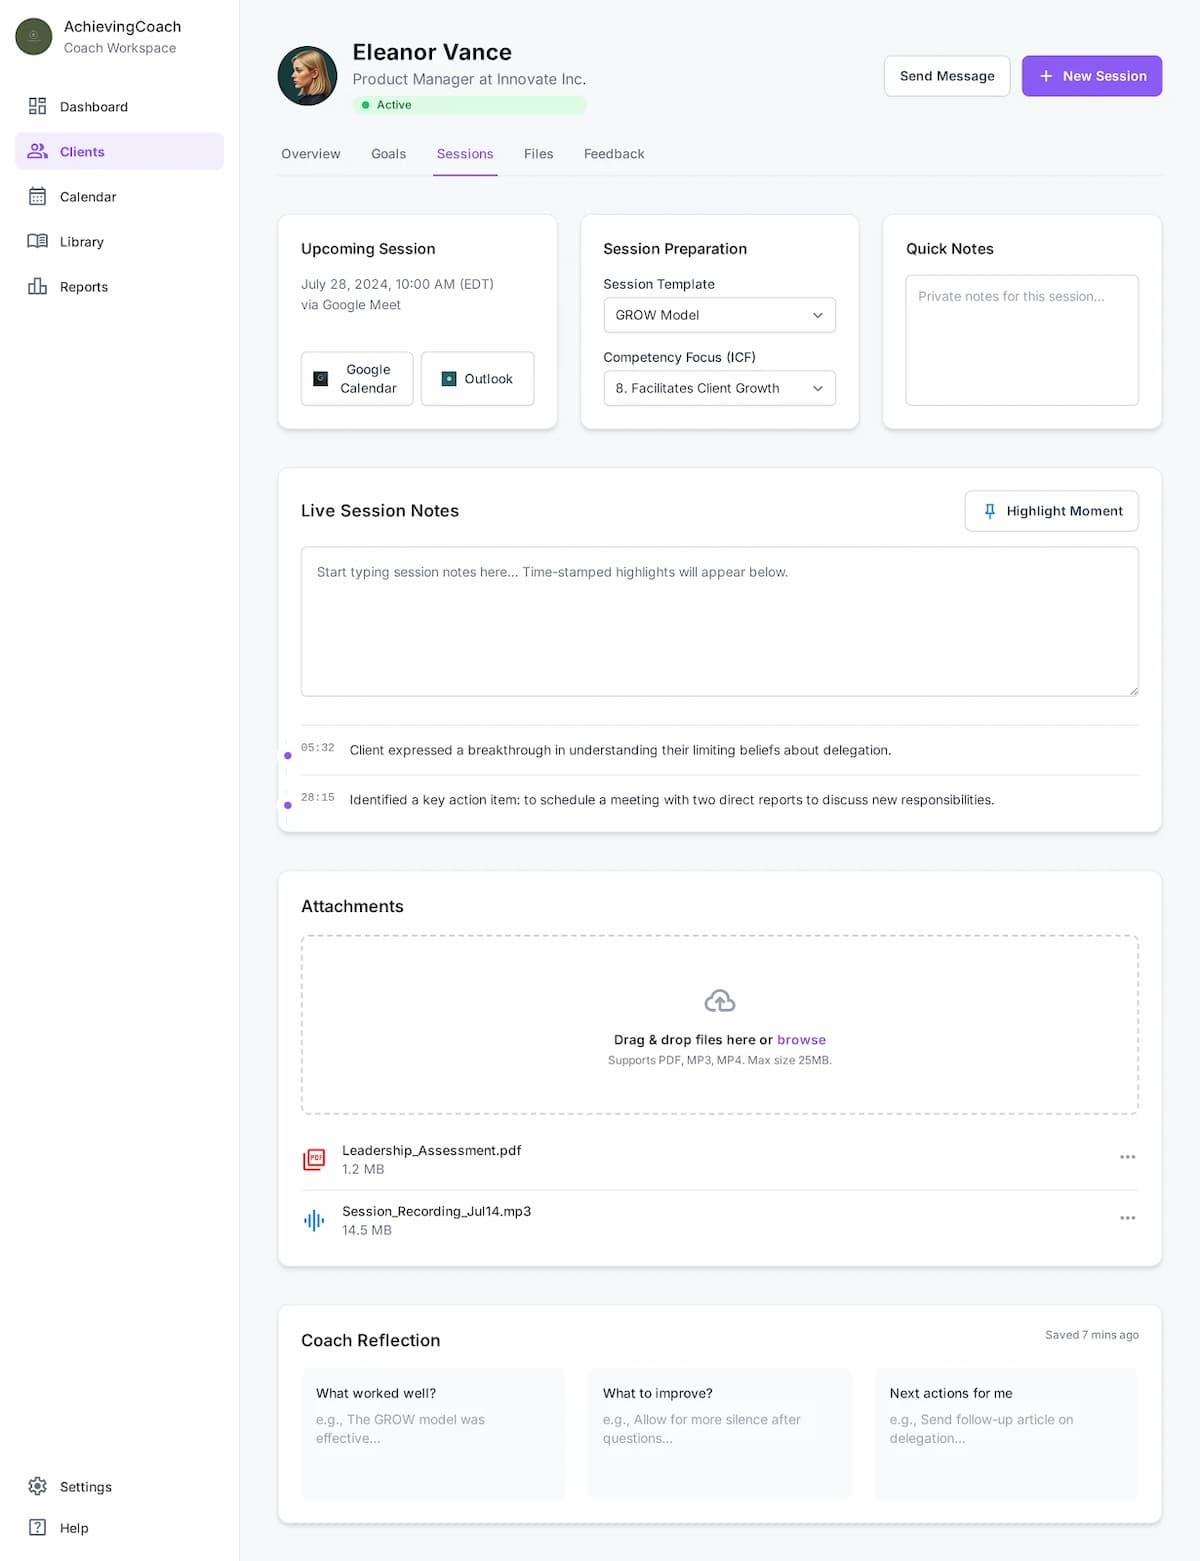Open Reports via the bar chart icon
The height and width of the screenshot is (1561, 1200).
[x=37, y=286]
